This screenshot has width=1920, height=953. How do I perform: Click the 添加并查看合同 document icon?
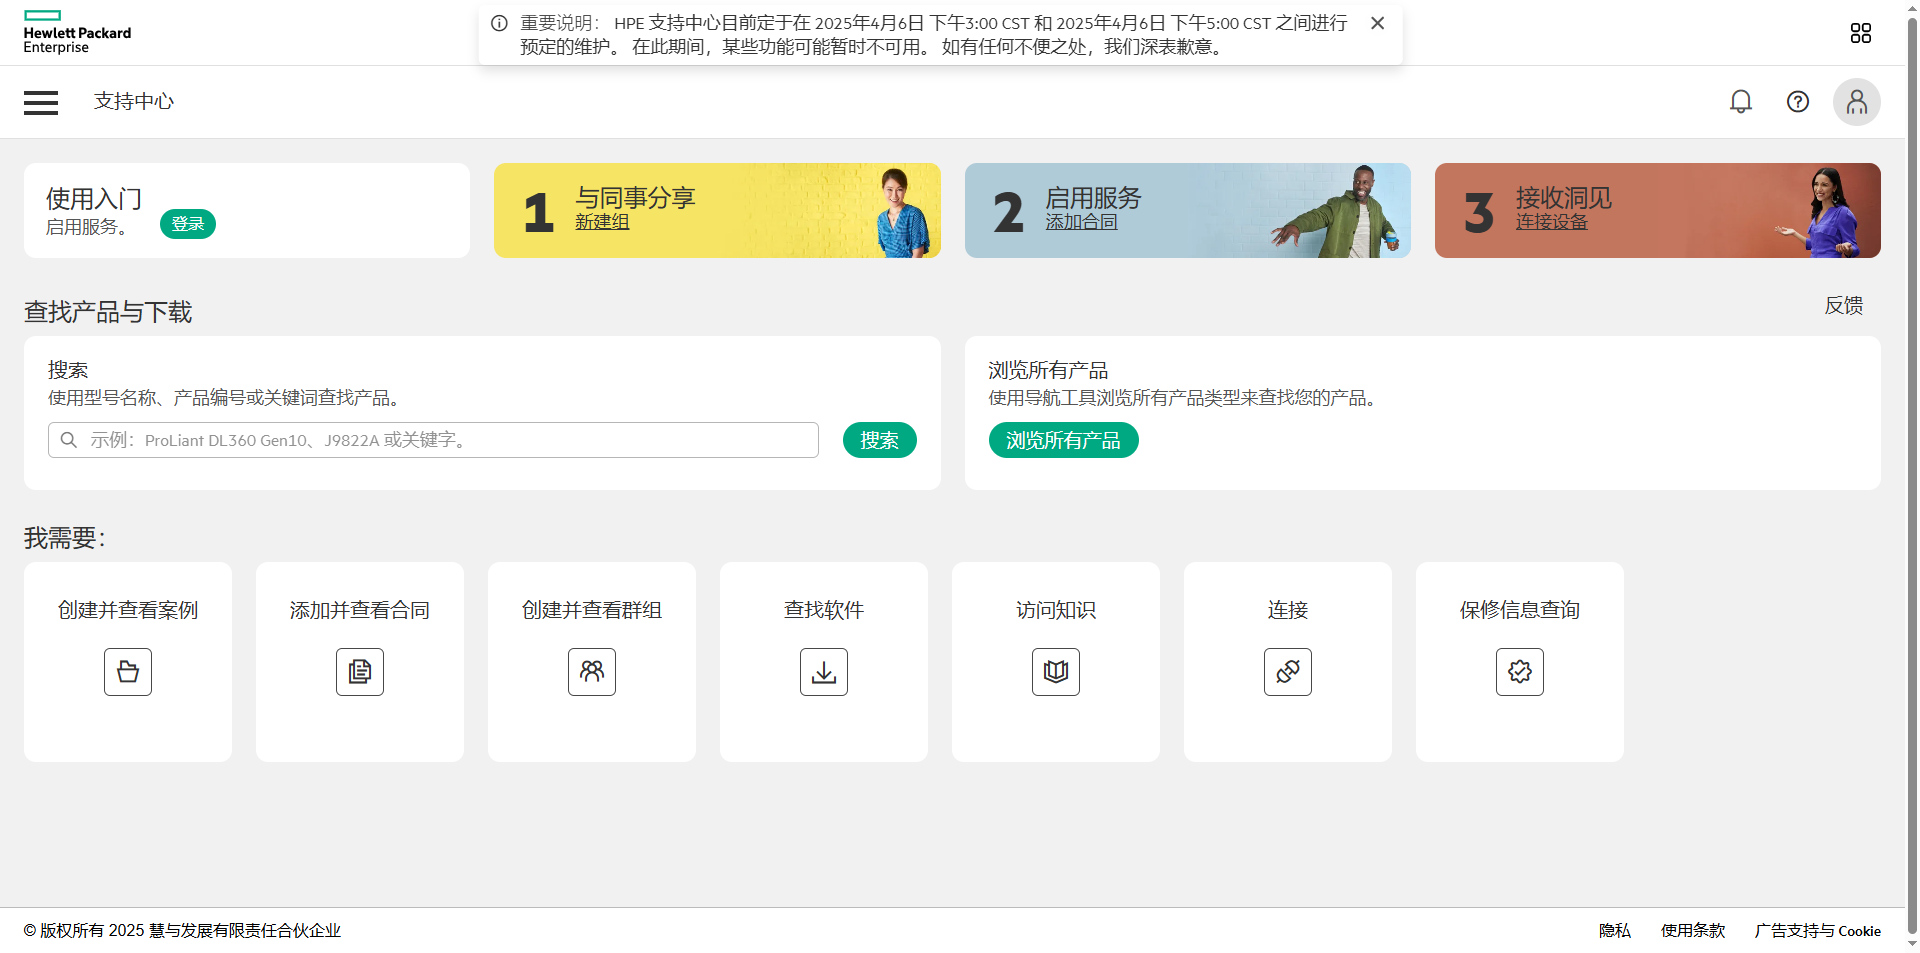(360, 672)
